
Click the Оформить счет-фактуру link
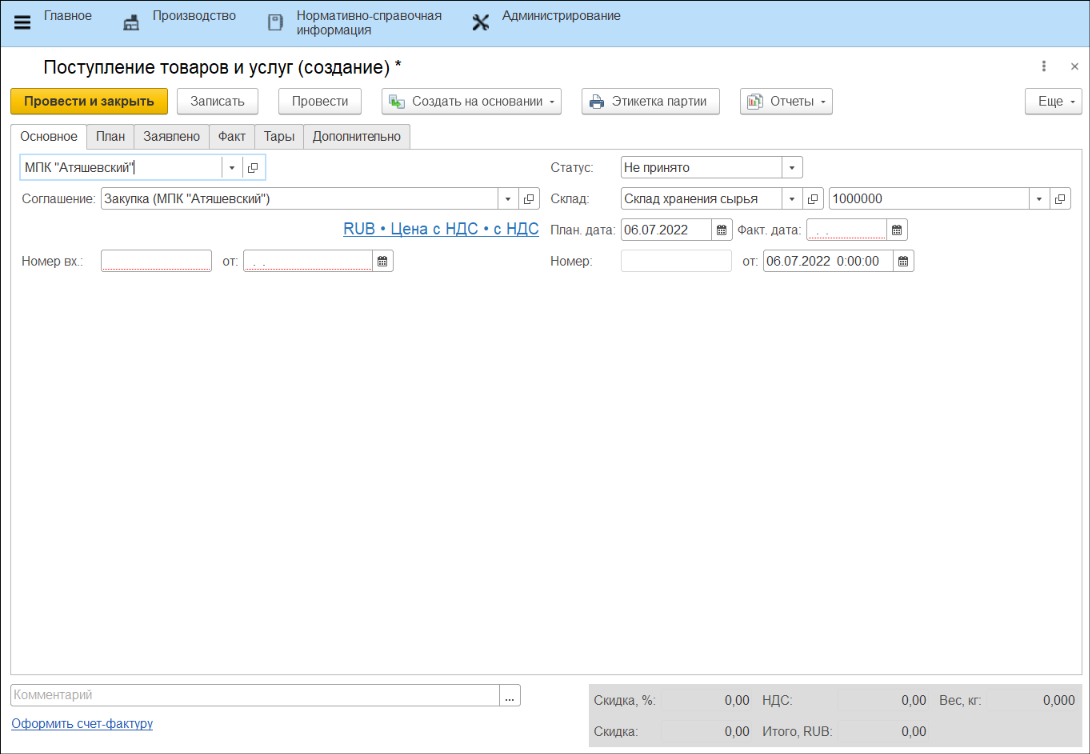click(82, 723)
